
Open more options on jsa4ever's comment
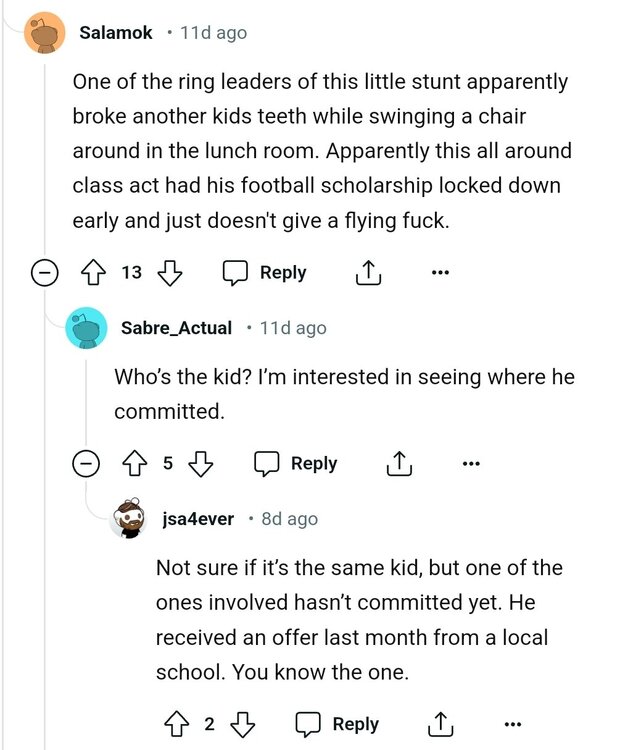[513, 724]
